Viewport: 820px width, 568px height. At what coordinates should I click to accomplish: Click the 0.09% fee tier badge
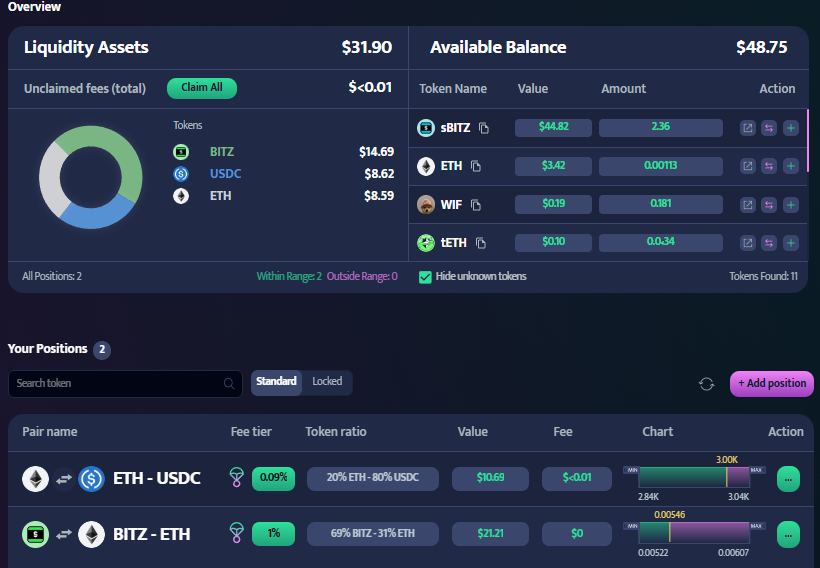274,479
